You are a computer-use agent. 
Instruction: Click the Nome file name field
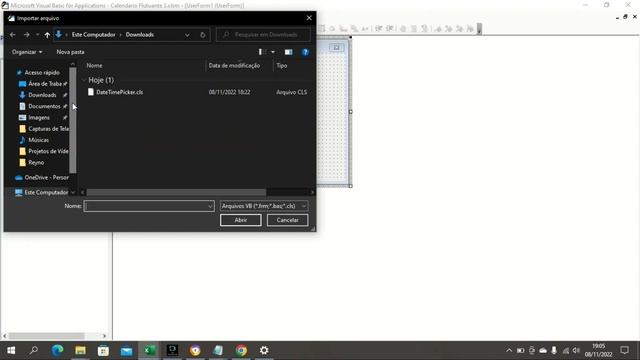pos(149,206)
